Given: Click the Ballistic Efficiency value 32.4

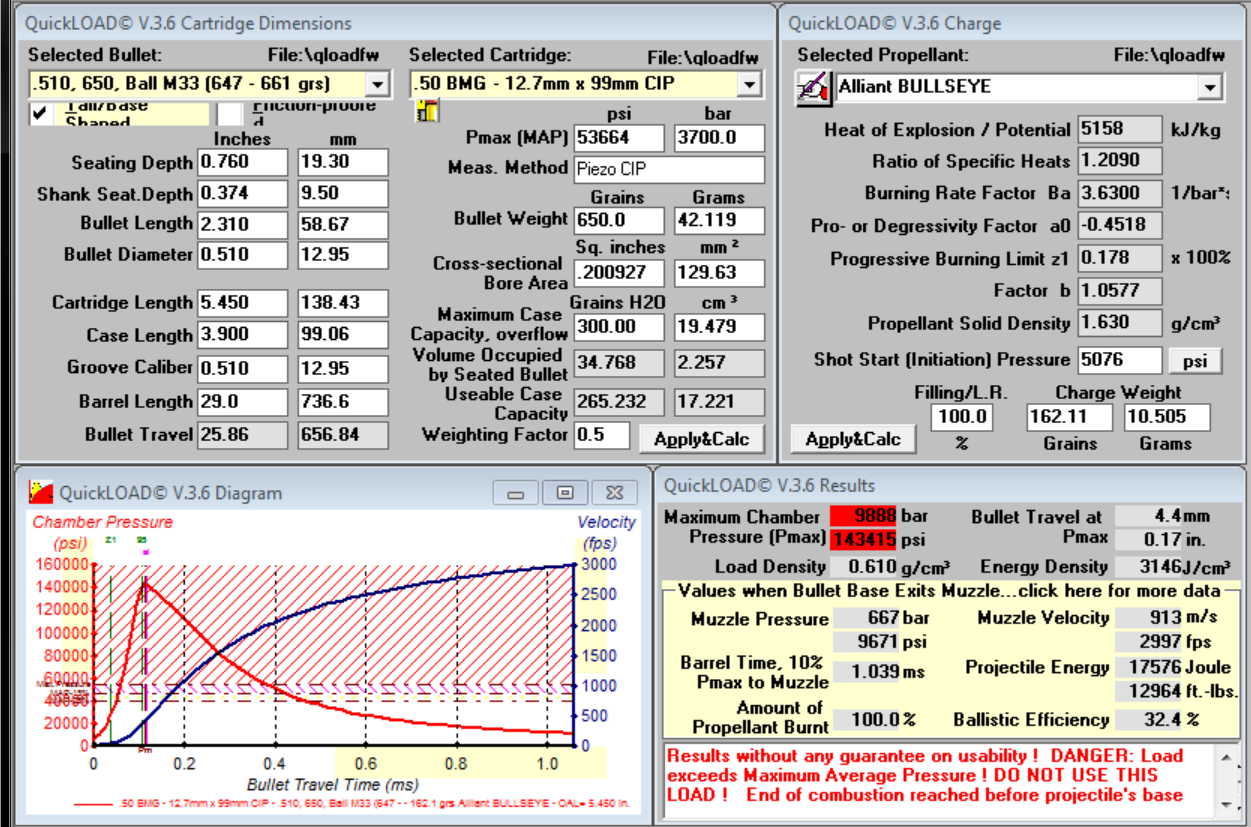Looking at the screenshot, I should [x=1148, y=720].
